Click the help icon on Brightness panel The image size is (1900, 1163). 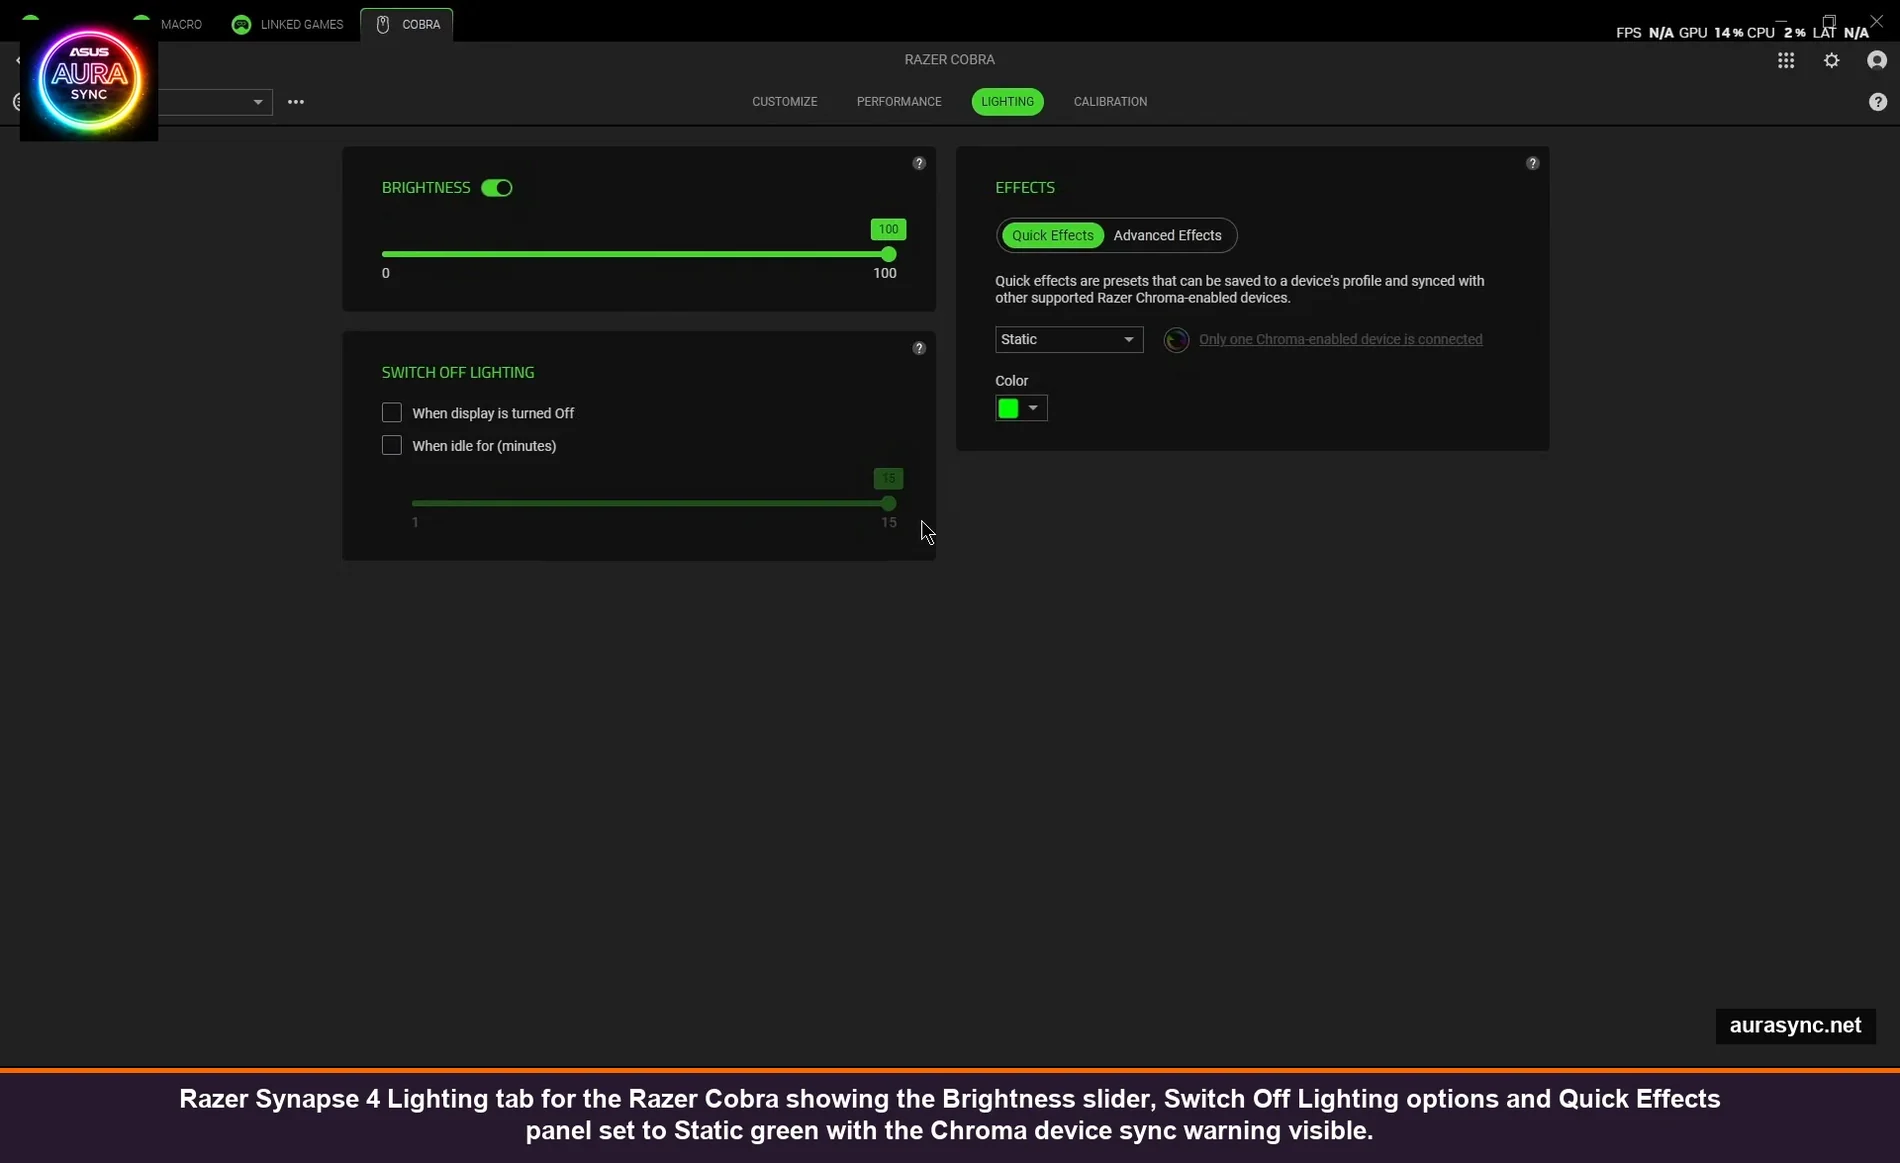coord(919,163)
